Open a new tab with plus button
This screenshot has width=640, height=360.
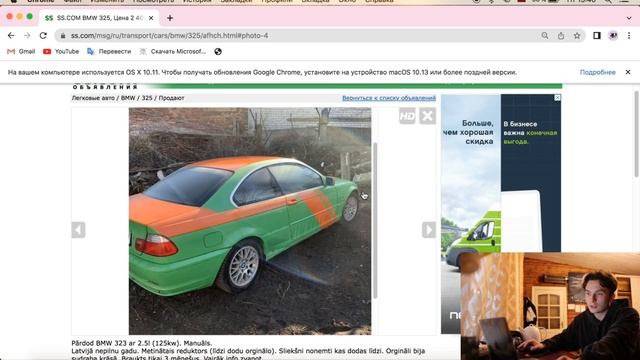point(170,18)
